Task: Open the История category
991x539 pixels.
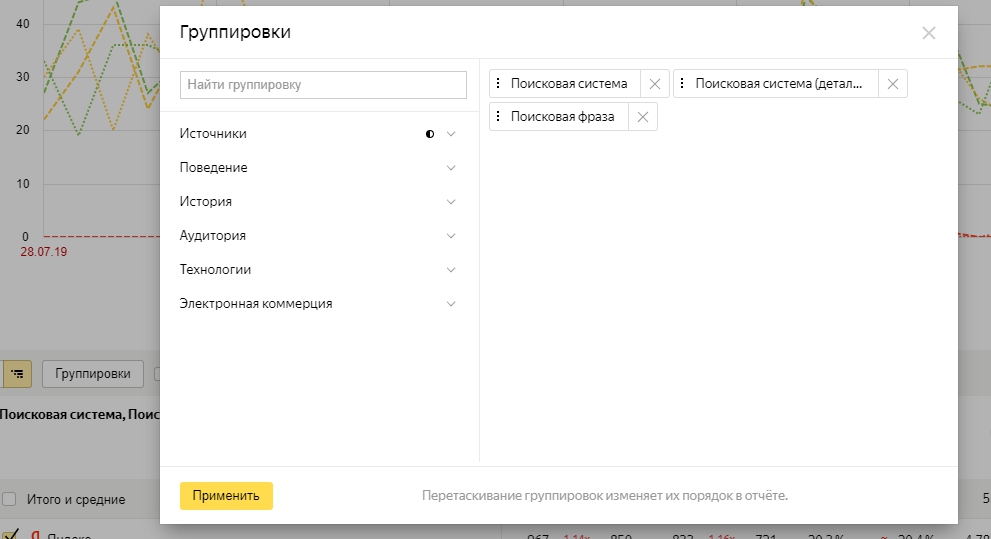Action: point(206,202)
